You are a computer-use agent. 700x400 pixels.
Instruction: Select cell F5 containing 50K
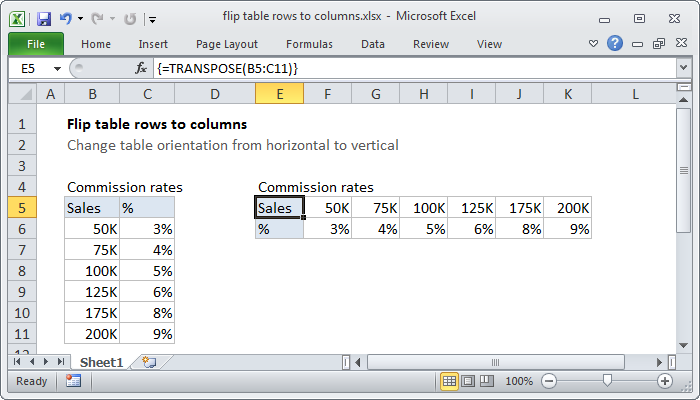click(x=327, y=208)
